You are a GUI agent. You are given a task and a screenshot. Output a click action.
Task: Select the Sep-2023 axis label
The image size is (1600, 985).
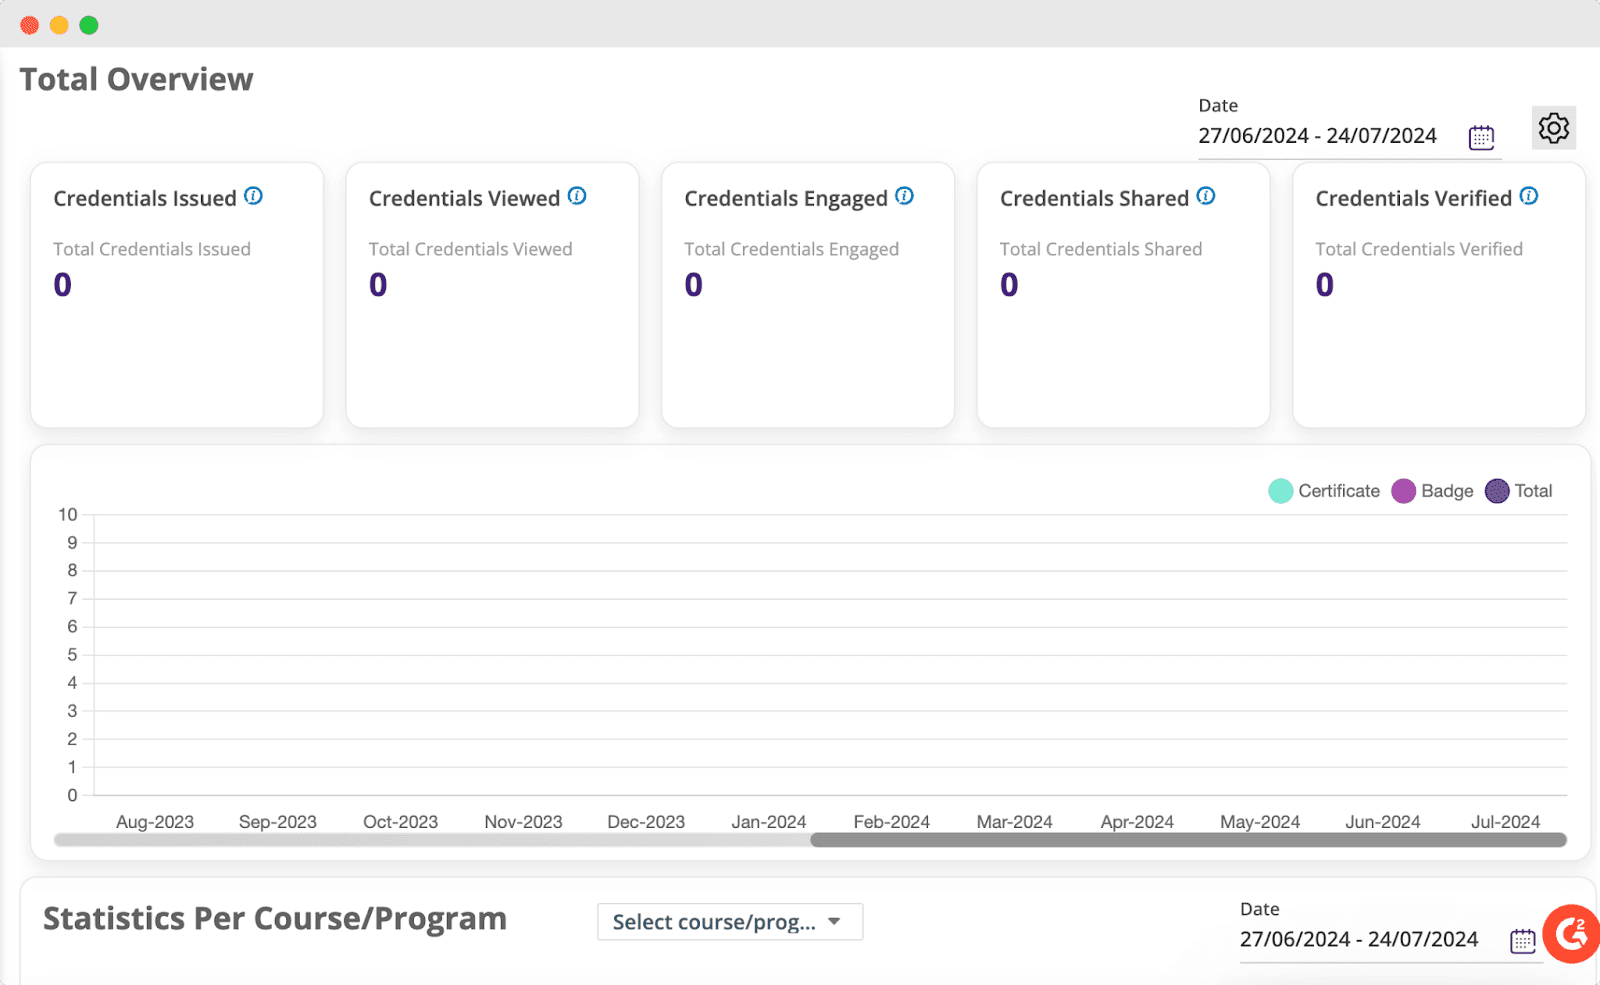pos(278,822)
